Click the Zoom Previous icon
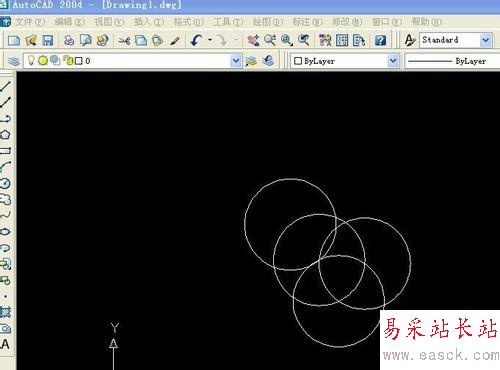 coord(303,40)
